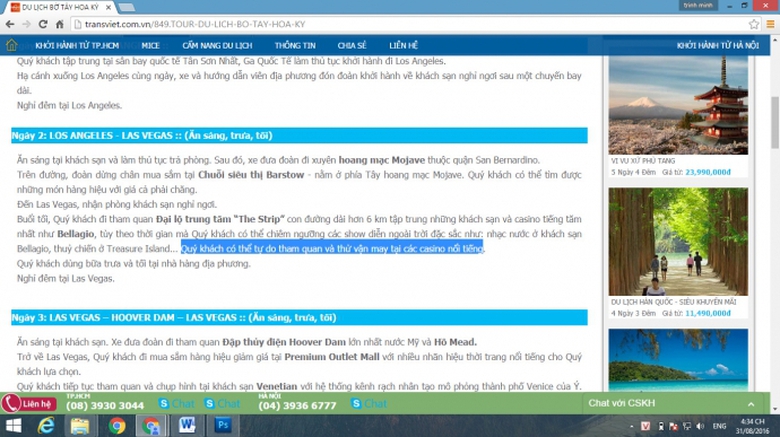The width and height of the screenshot is (780, 437).
Task: Open the CẨM NANG DU LỊCH menu
Action: [218, 45]
